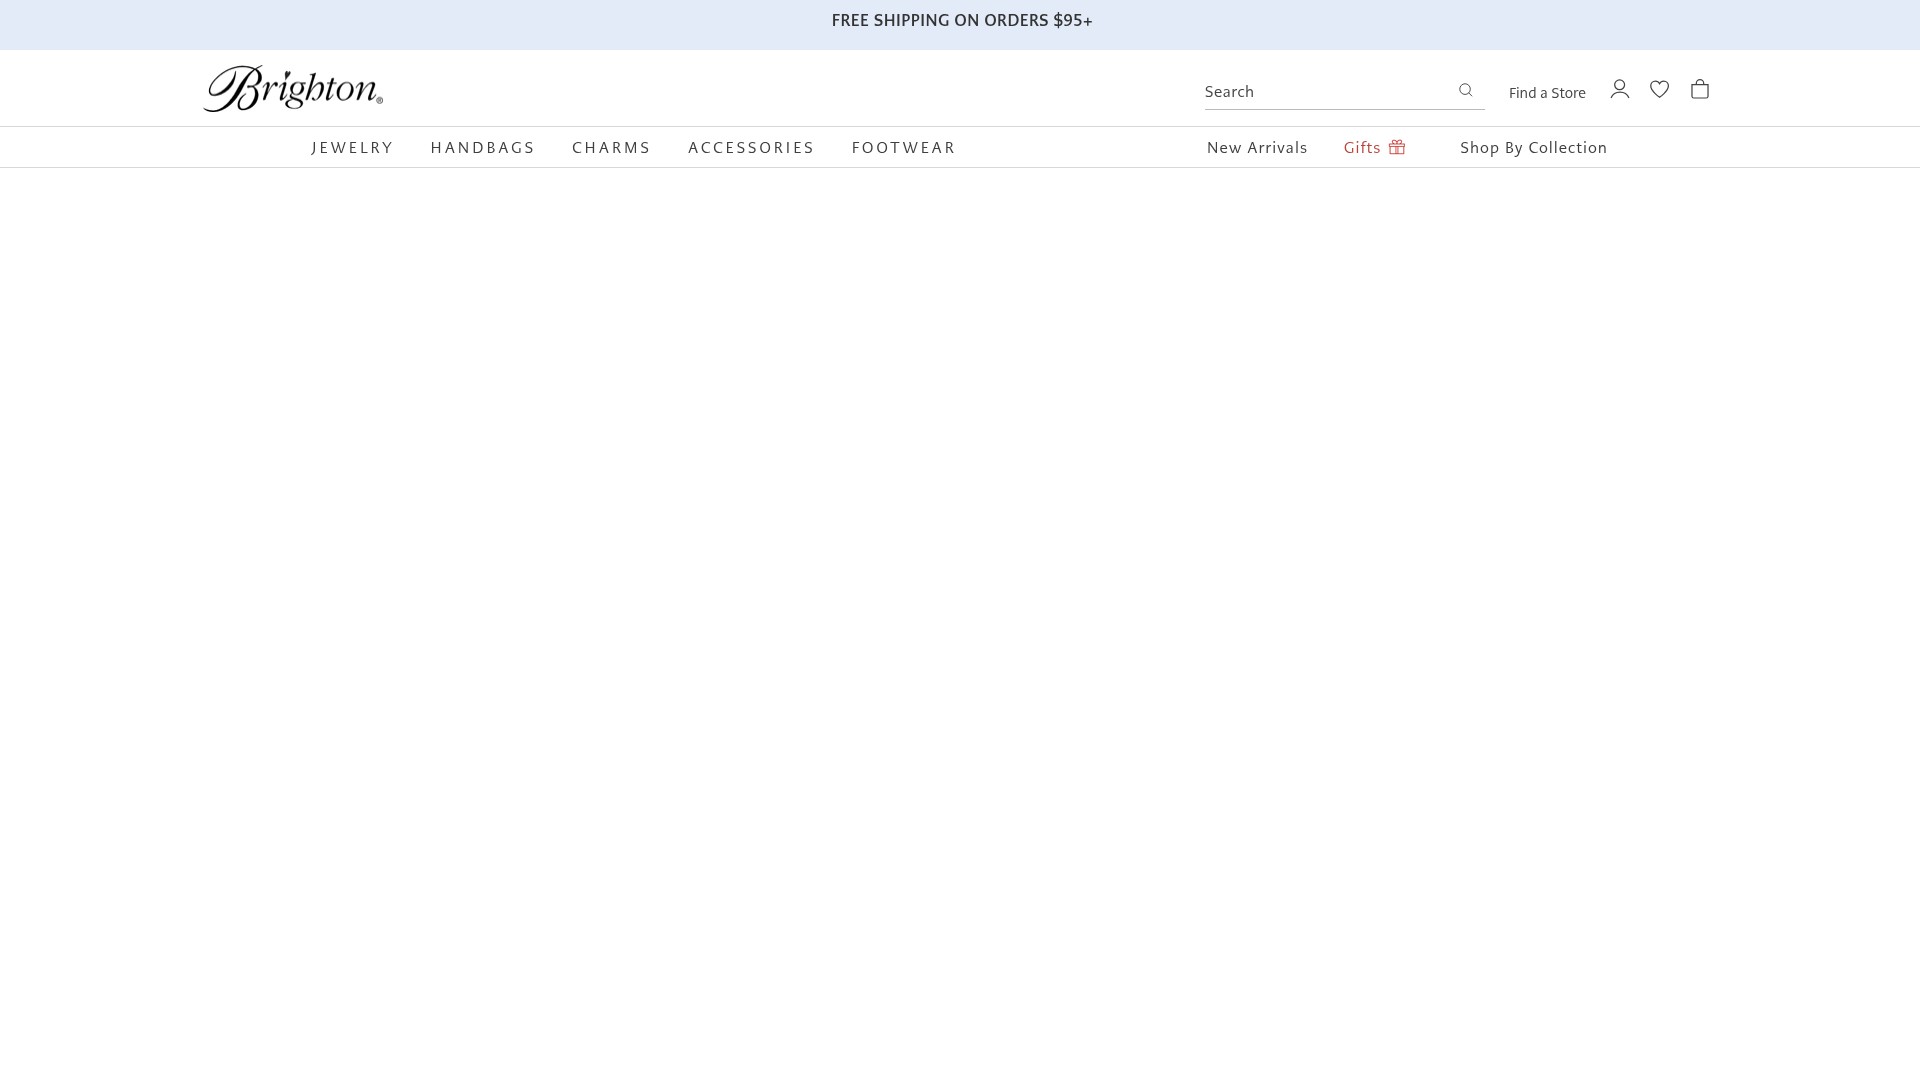Viewport: 1920px width, 1080px height.
Task: Click the gift box icon beside Gifts
Action: tap(1397, 147)
